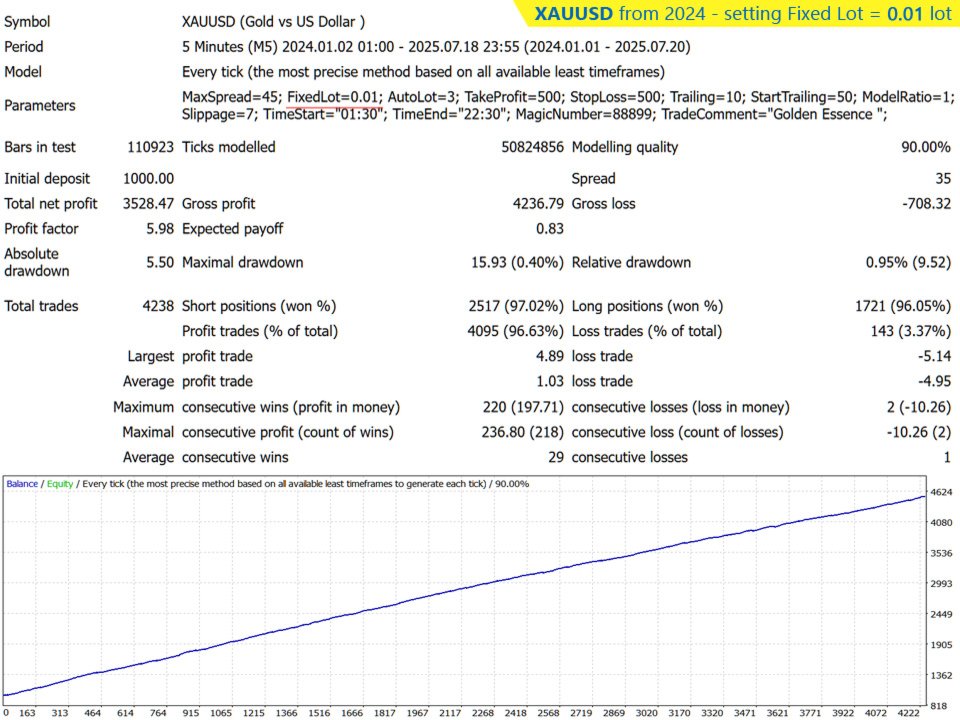The width and height of the screenshot is (960, 720).
Task: Click the 4222 tick on chart's horizontal axis
Action: 909,713
